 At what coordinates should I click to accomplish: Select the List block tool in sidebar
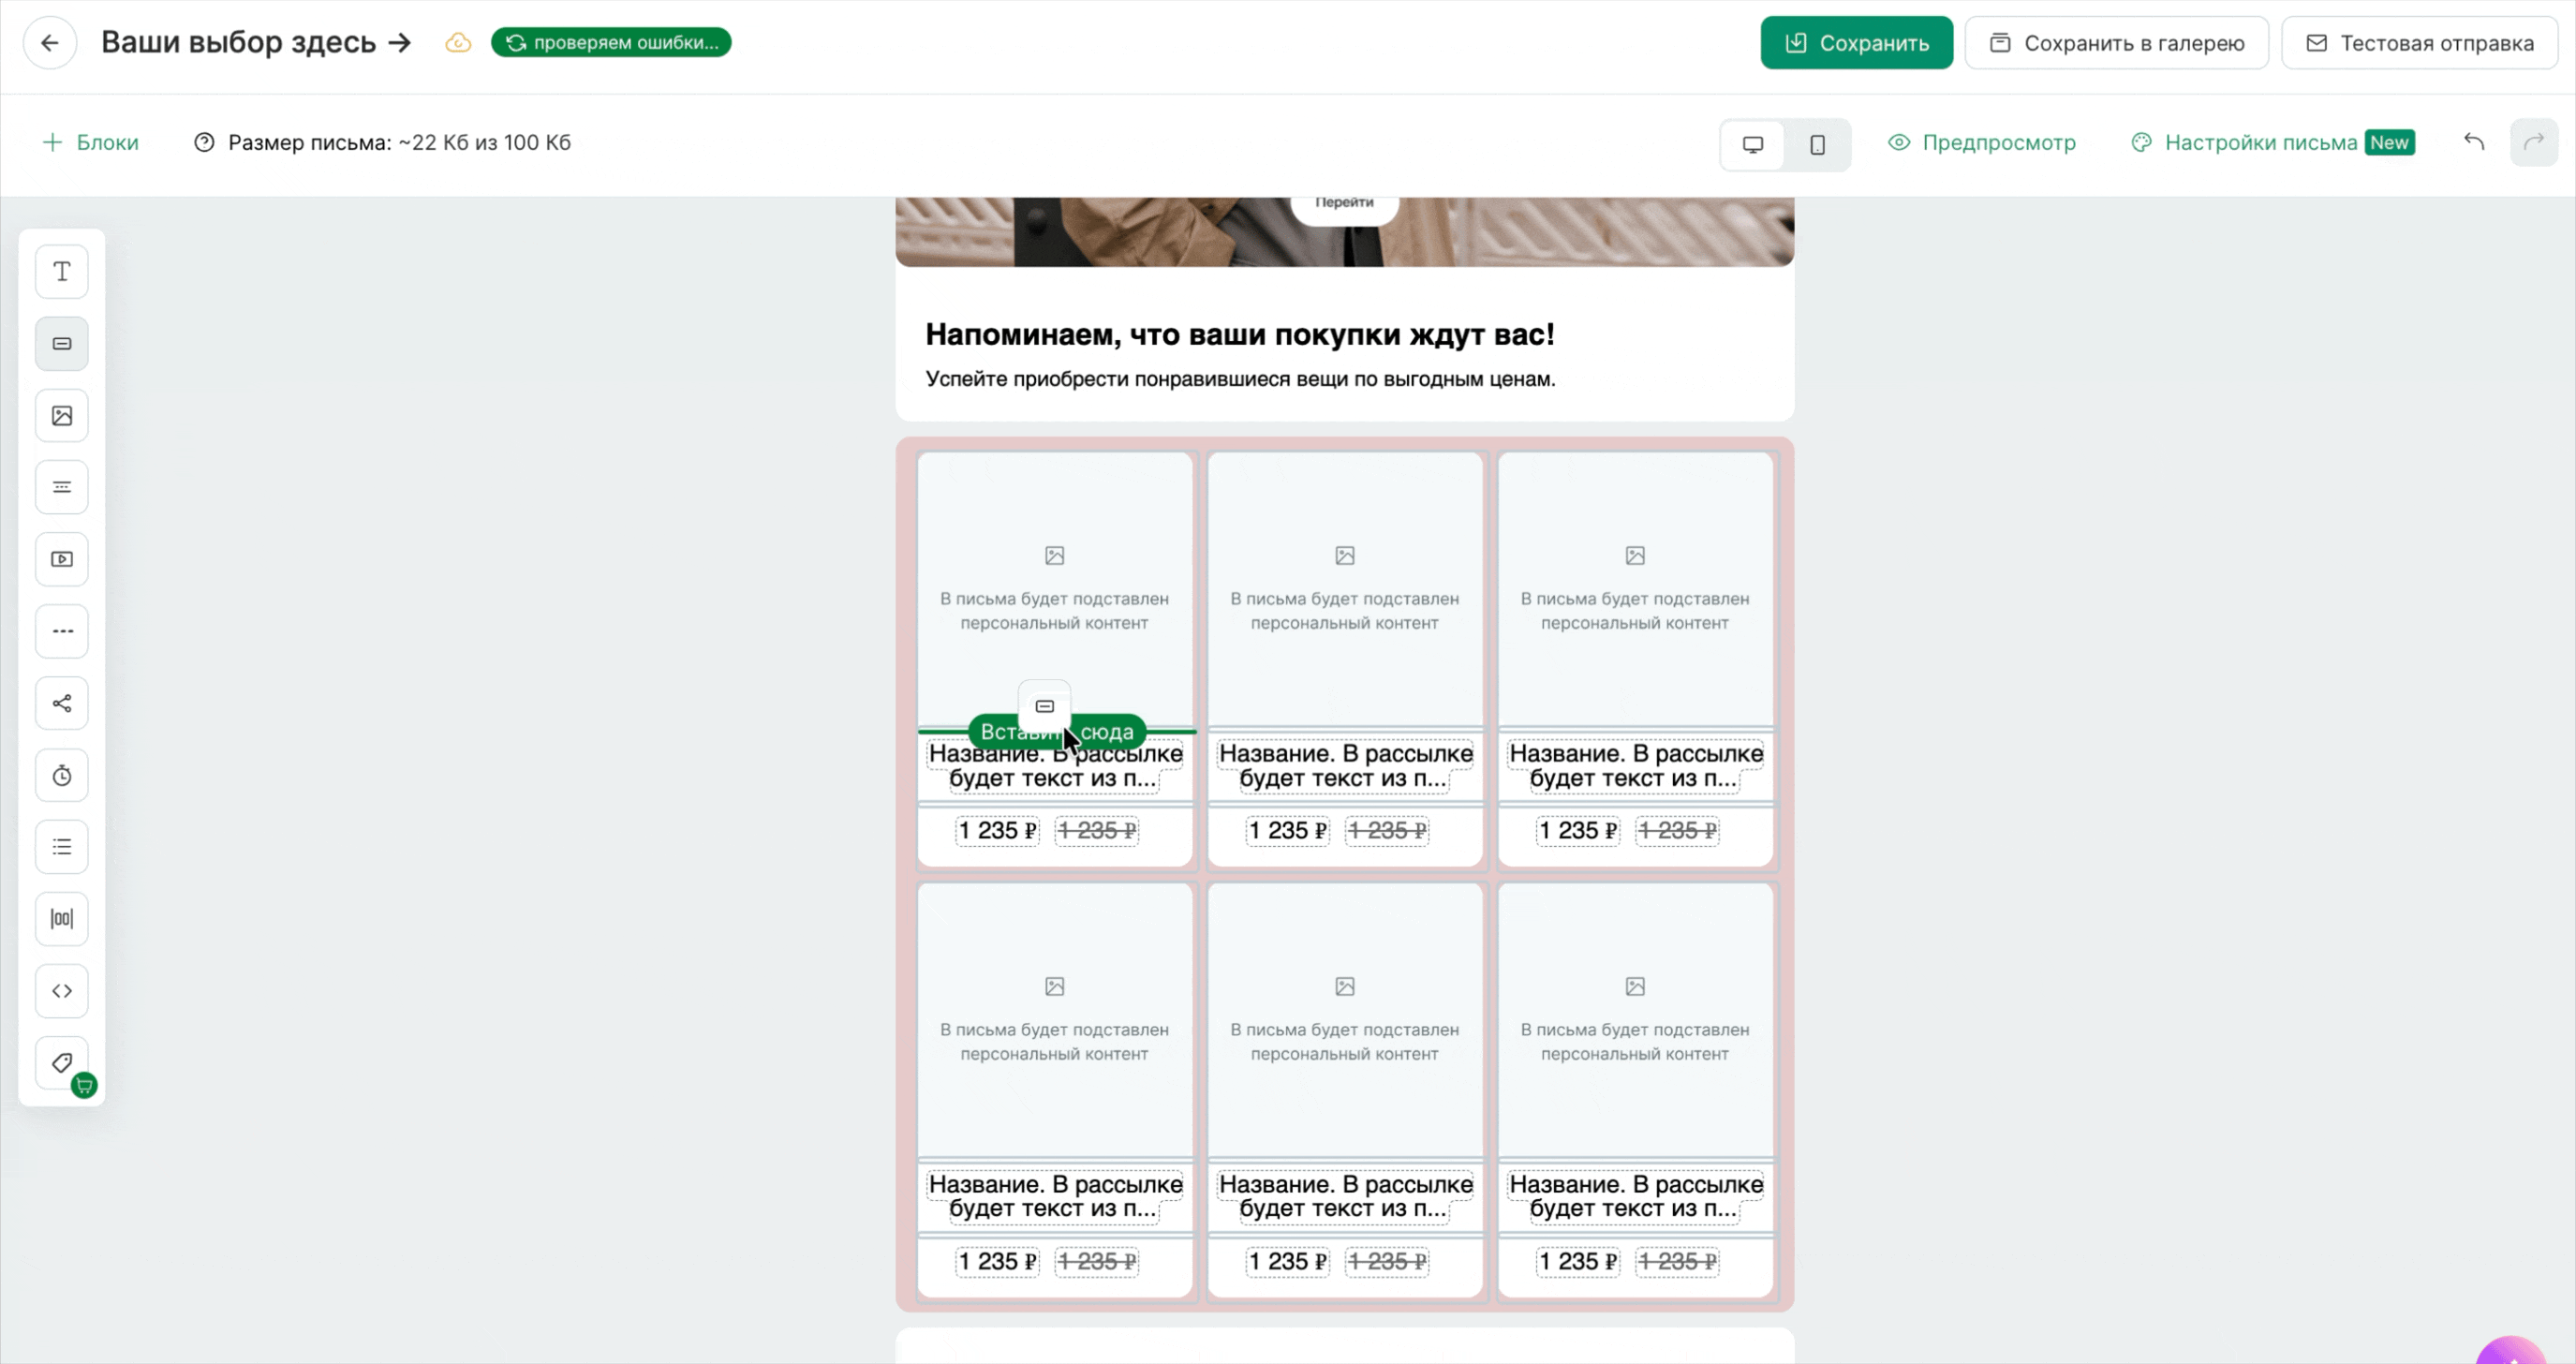(x=62, y=848)
